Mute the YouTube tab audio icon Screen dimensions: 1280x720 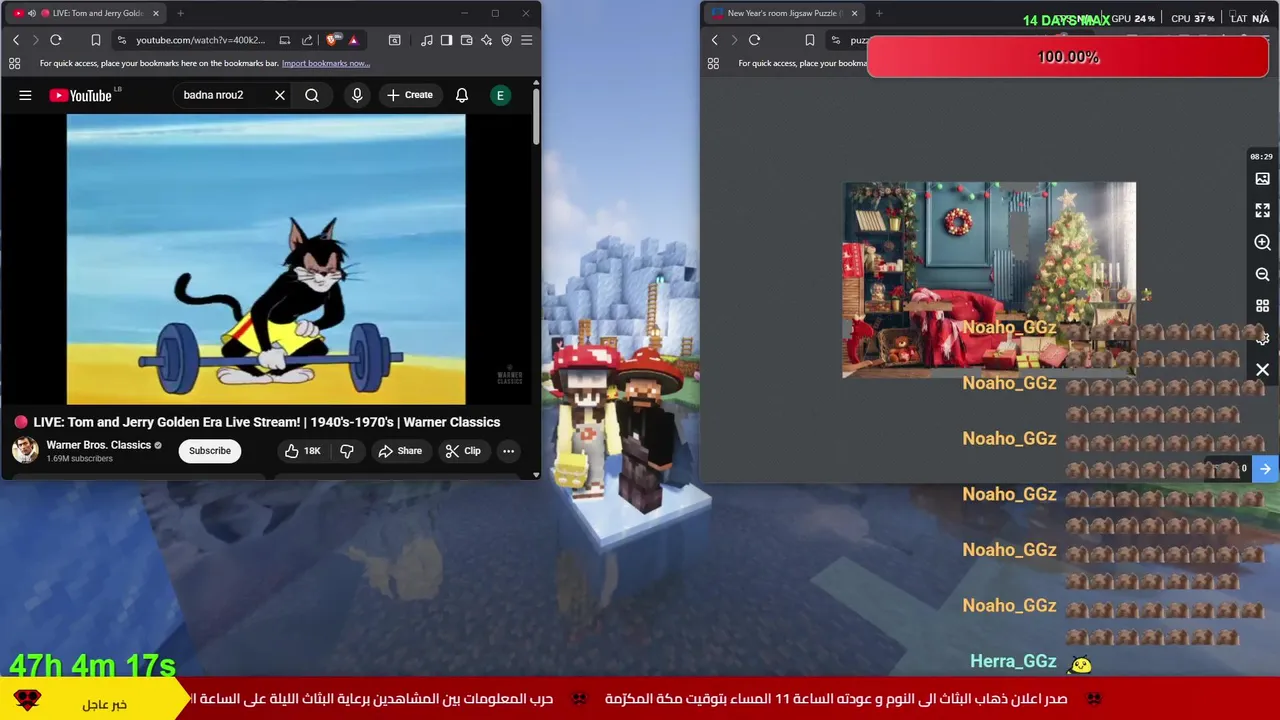click(32, 13)
